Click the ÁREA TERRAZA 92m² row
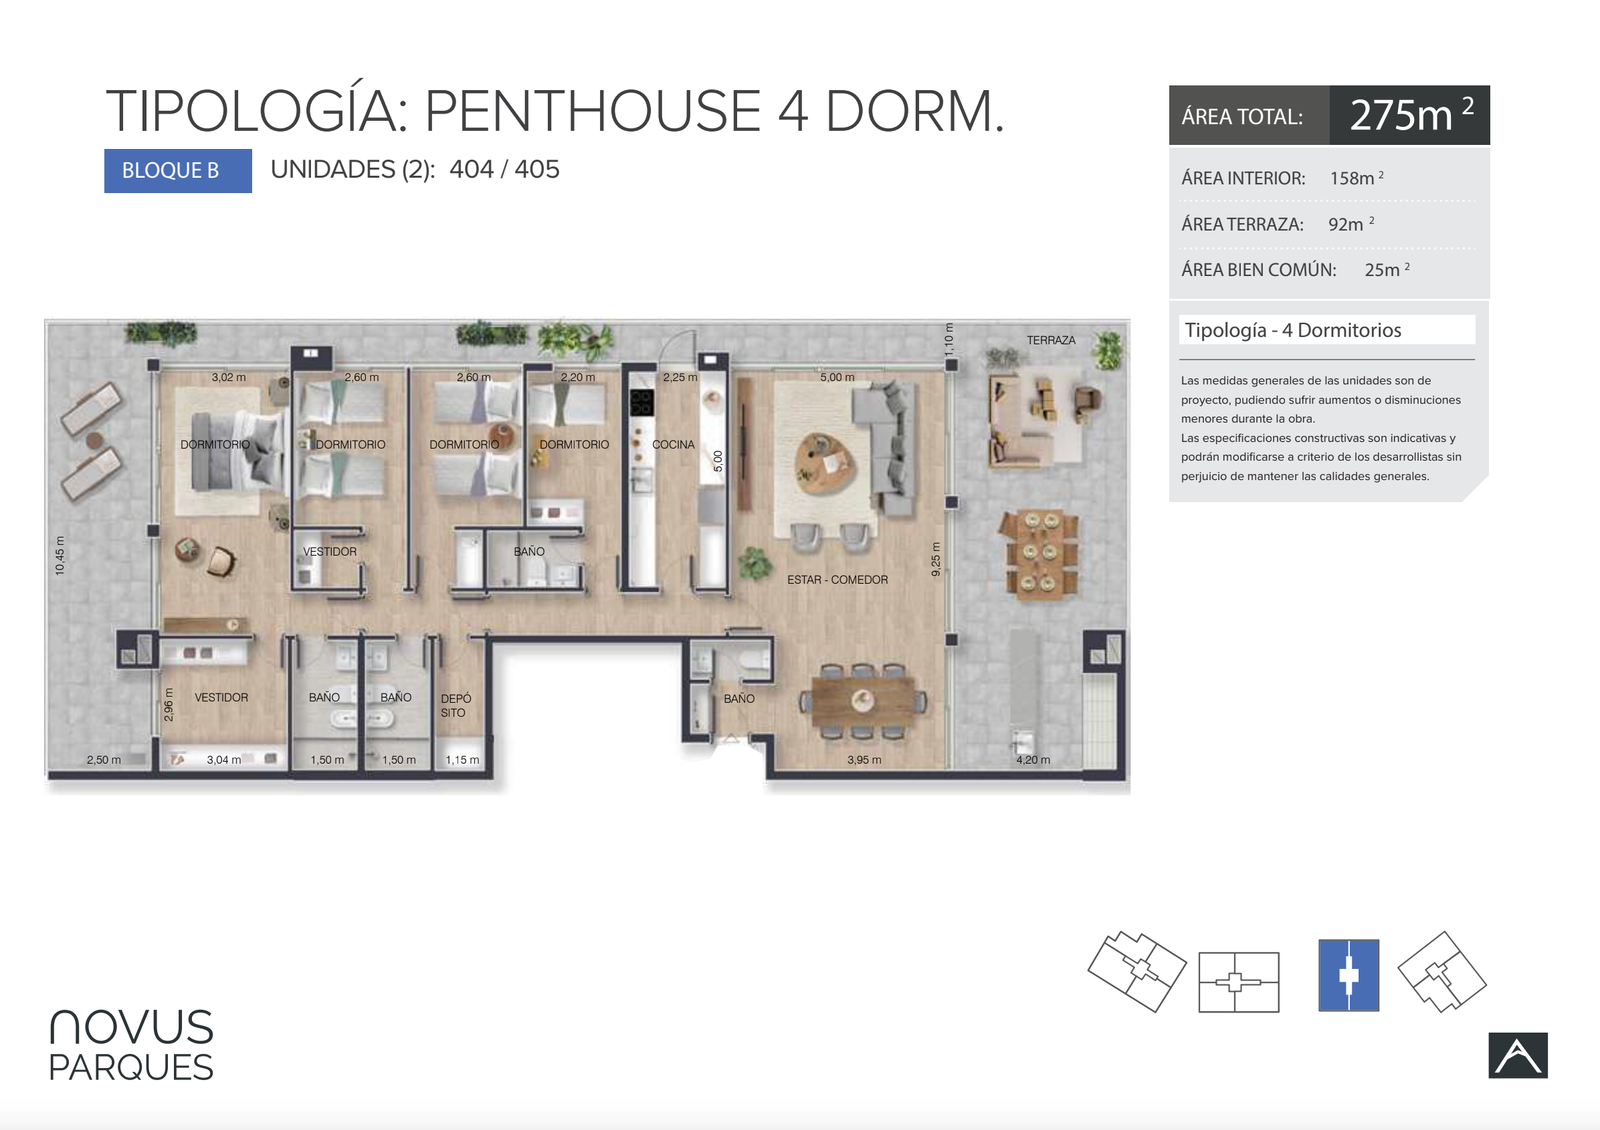Viewport: 1600px width, 1130px height. pos(1328,224)
